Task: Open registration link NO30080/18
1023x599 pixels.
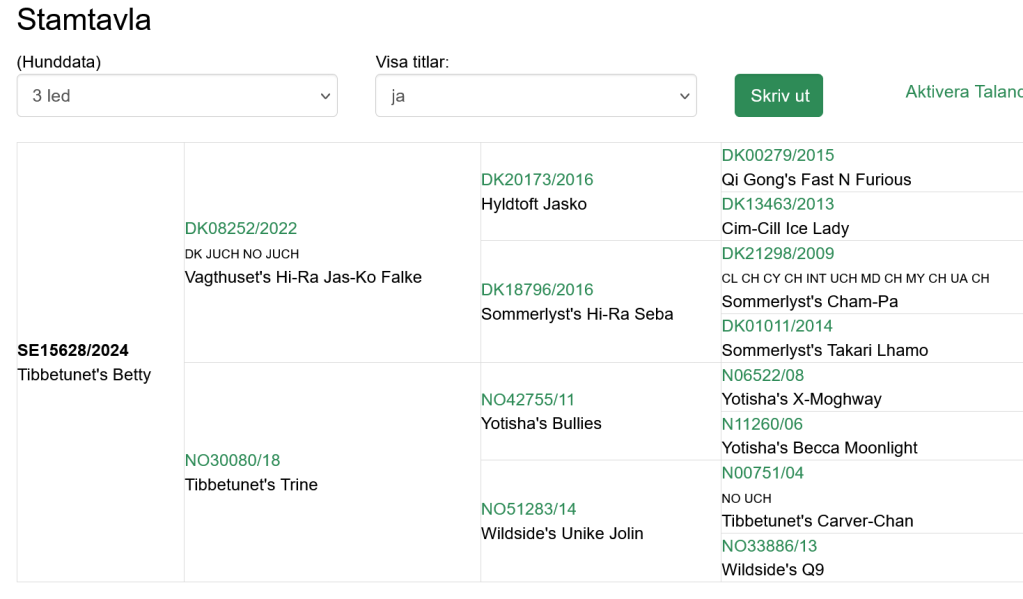Action: tap(232, 460)
